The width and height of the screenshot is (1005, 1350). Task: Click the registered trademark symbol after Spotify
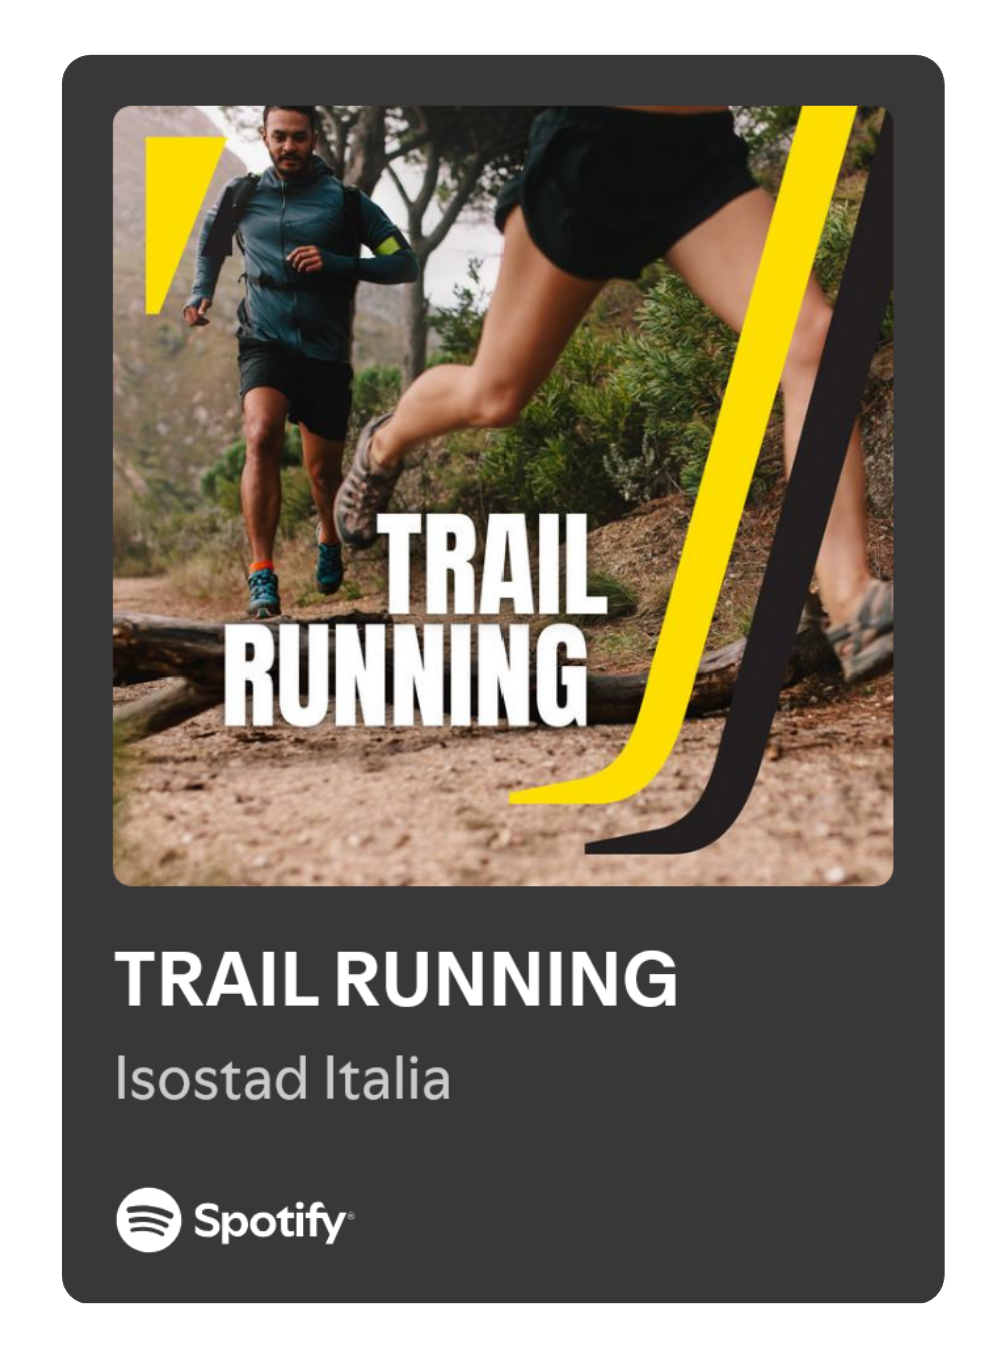349,1214
